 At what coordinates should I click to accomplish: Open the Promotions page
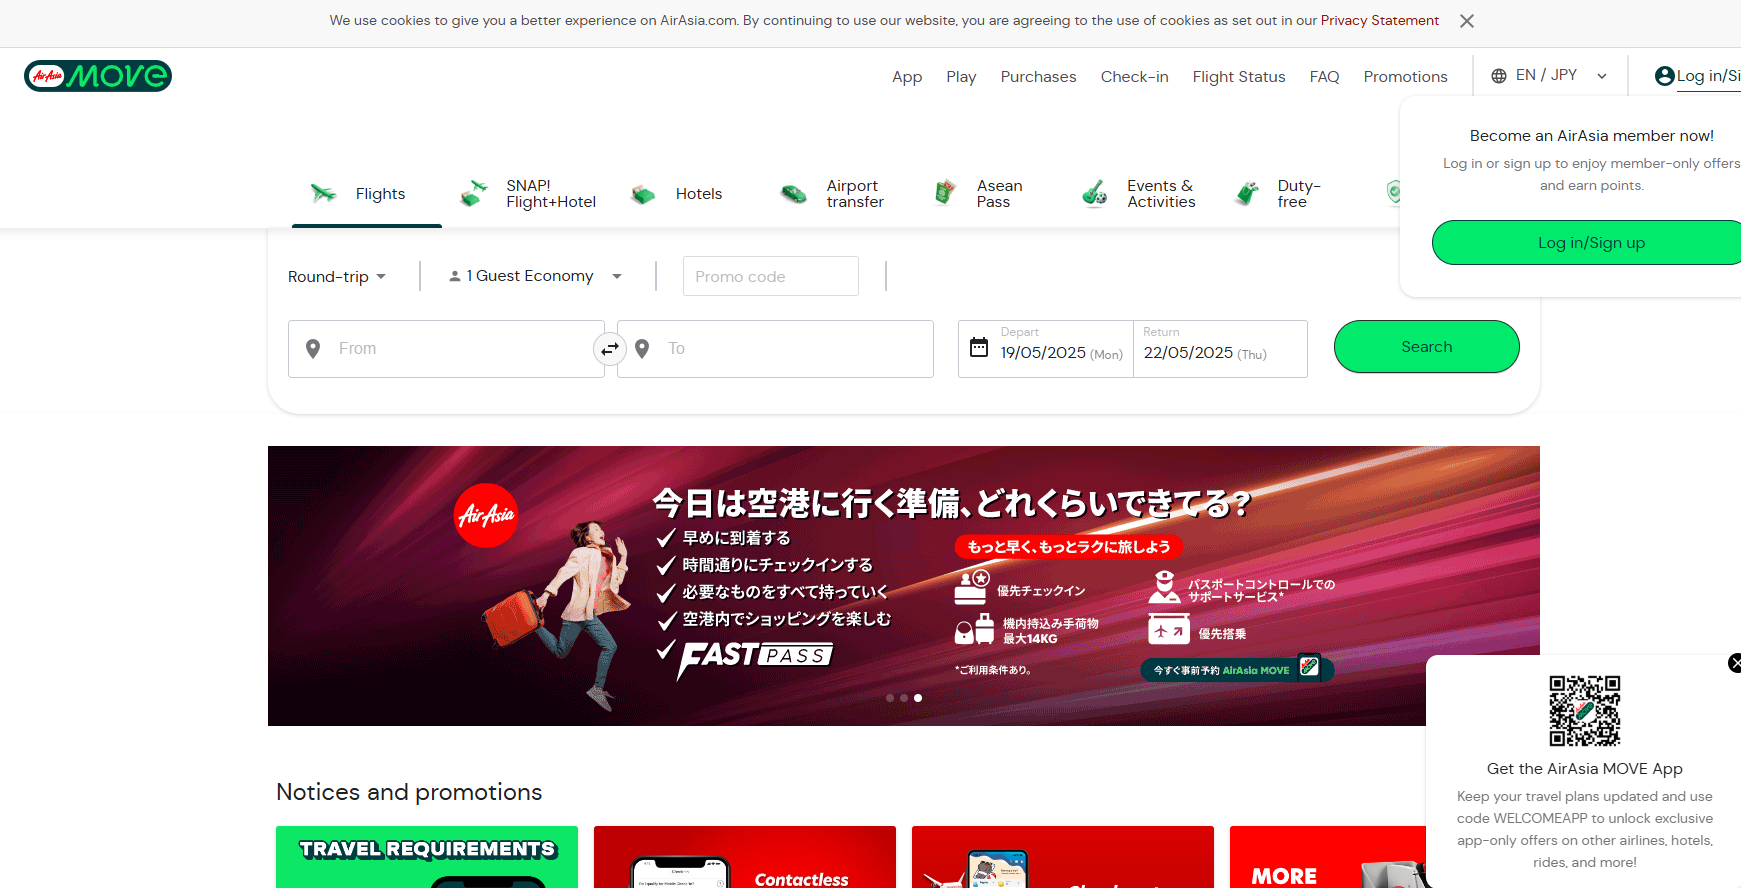point(1405,77)
